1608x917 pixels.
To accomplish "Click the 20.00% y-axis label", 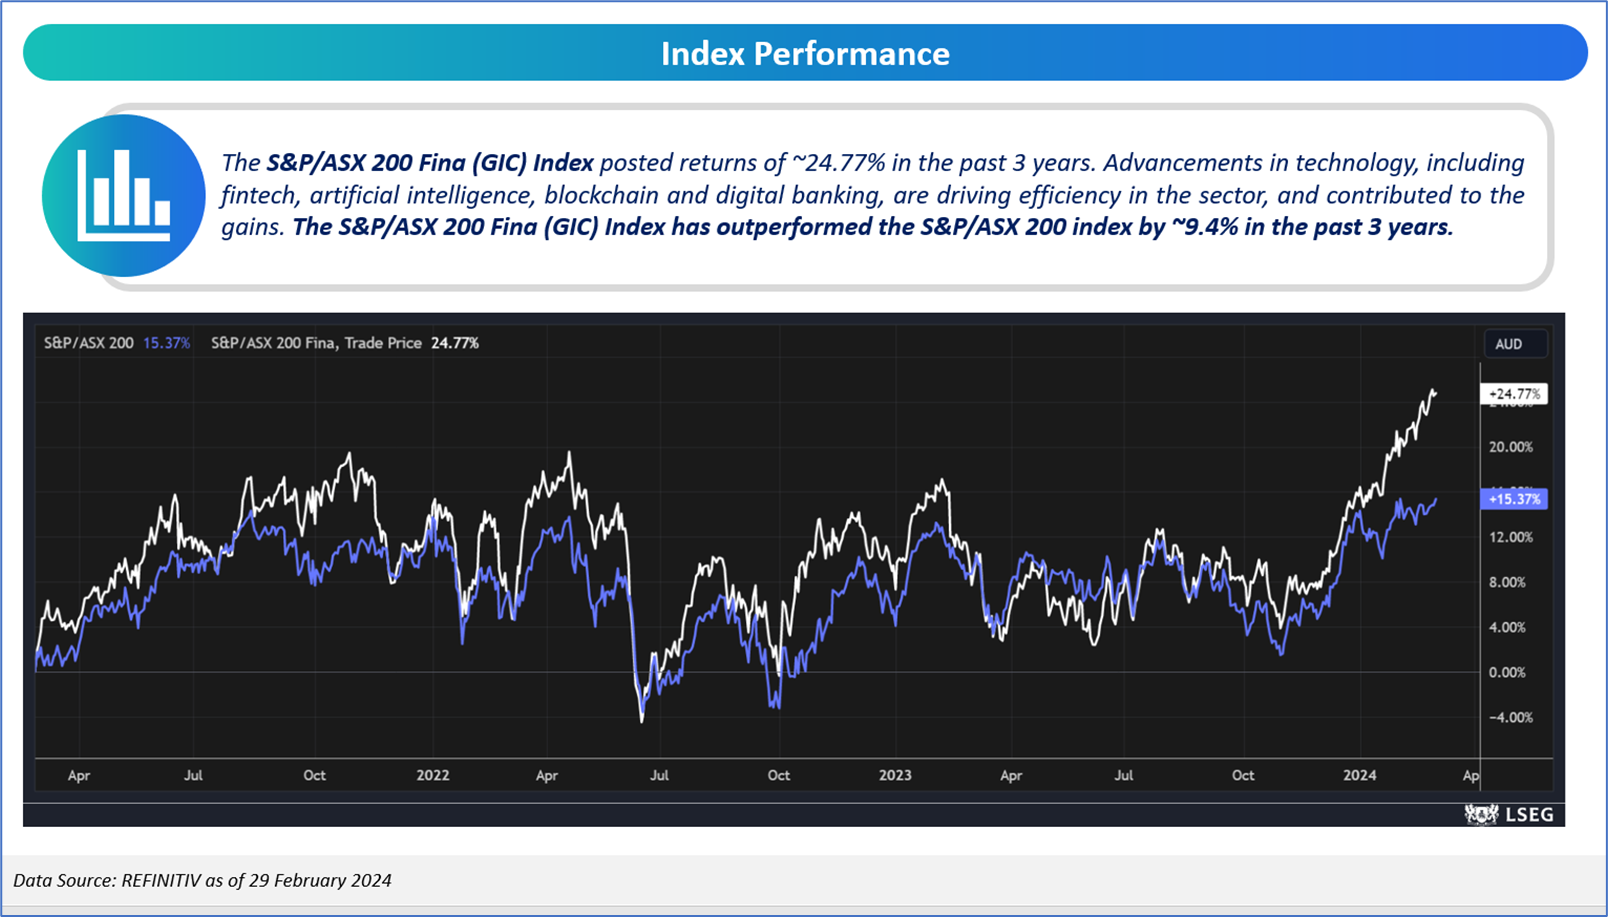I will (x=1510, y=447).
